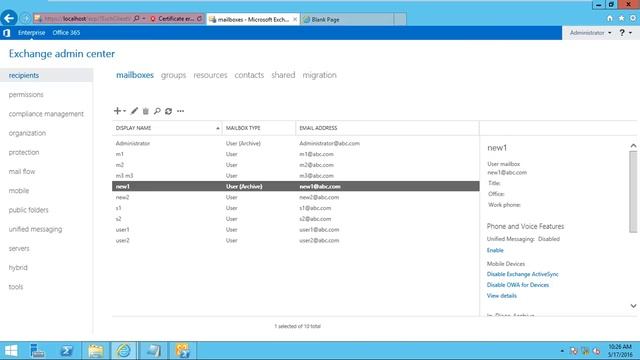The image size is (640, 360).
Task: Open unified messaging in left navigation
Action: tap(36, 229)
